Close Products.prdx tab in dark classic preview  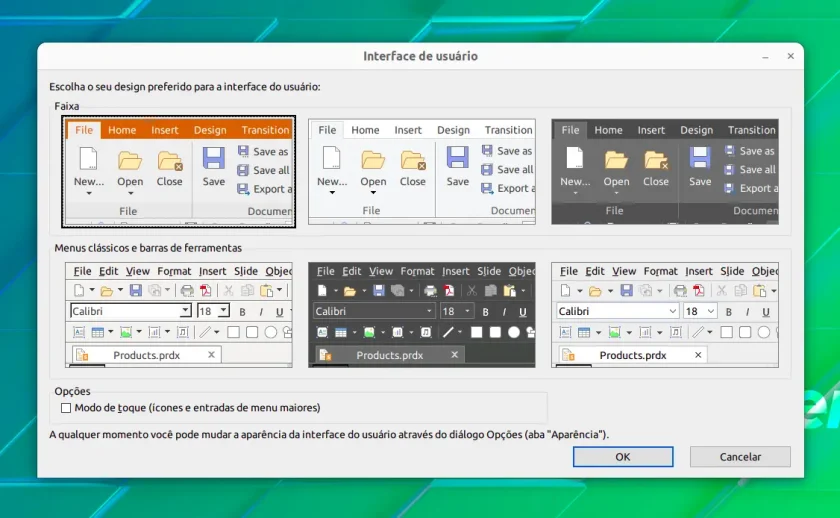click(x=454, y=355)
